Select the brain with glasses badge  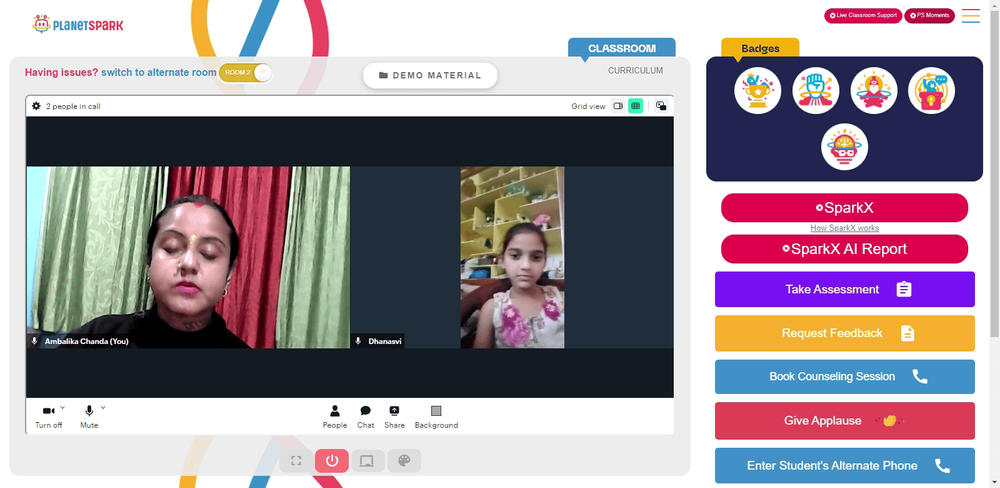coord(844,147)
